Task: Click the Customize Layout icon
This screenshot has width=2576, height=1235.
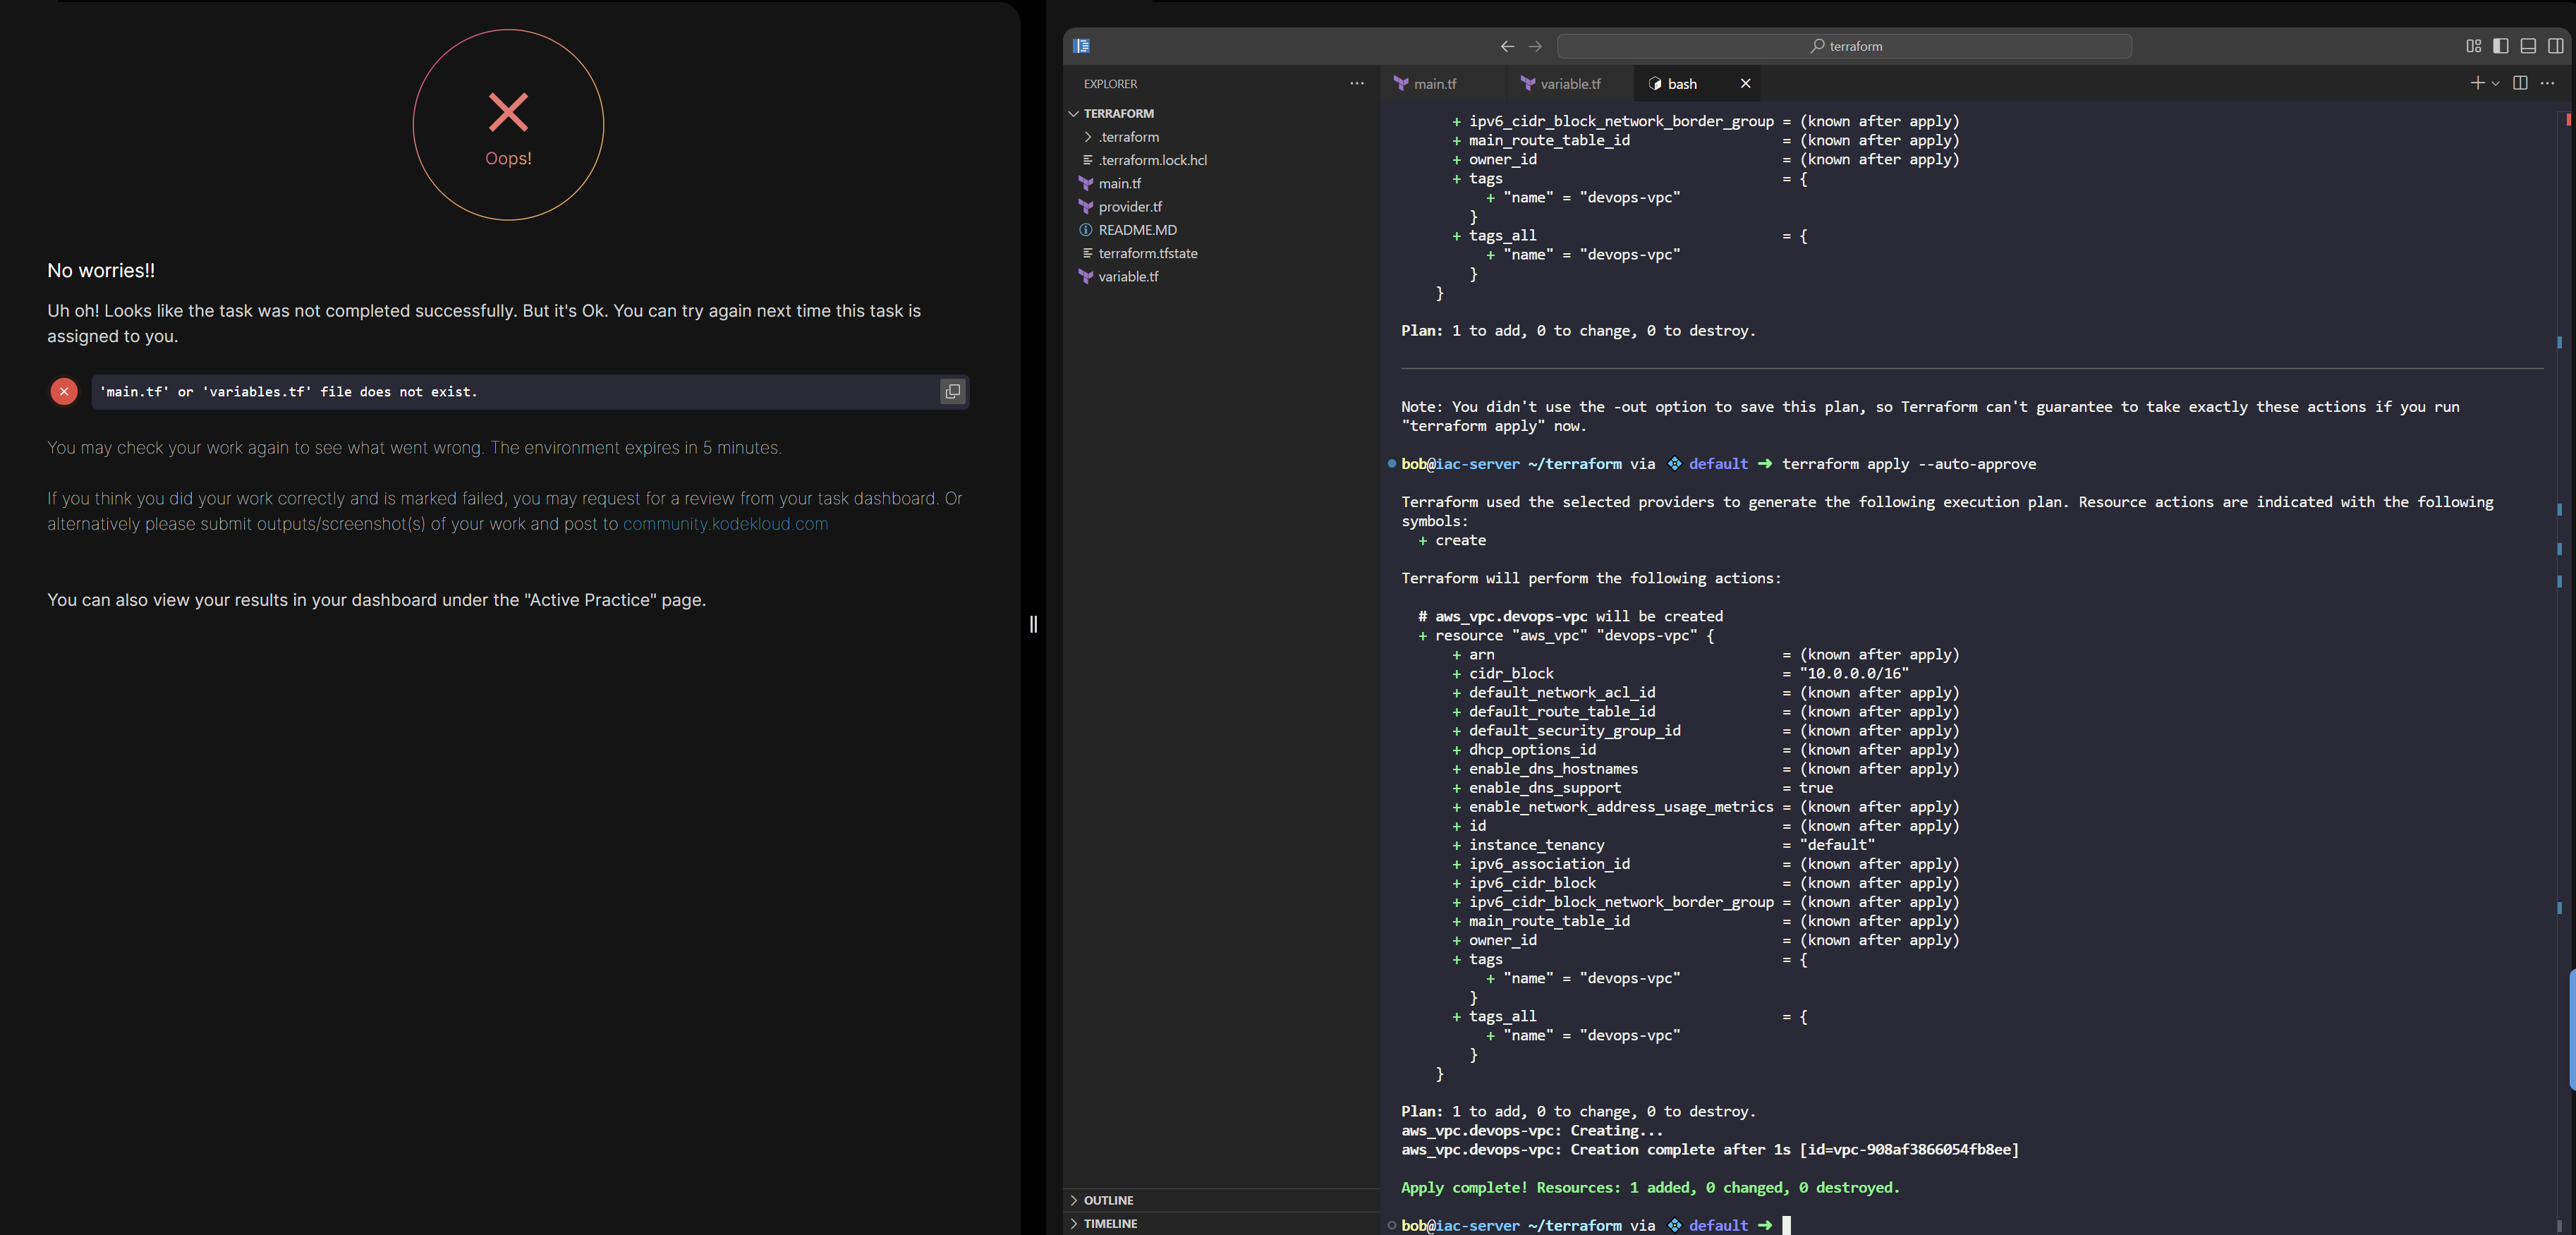Action: [2473, 46]
